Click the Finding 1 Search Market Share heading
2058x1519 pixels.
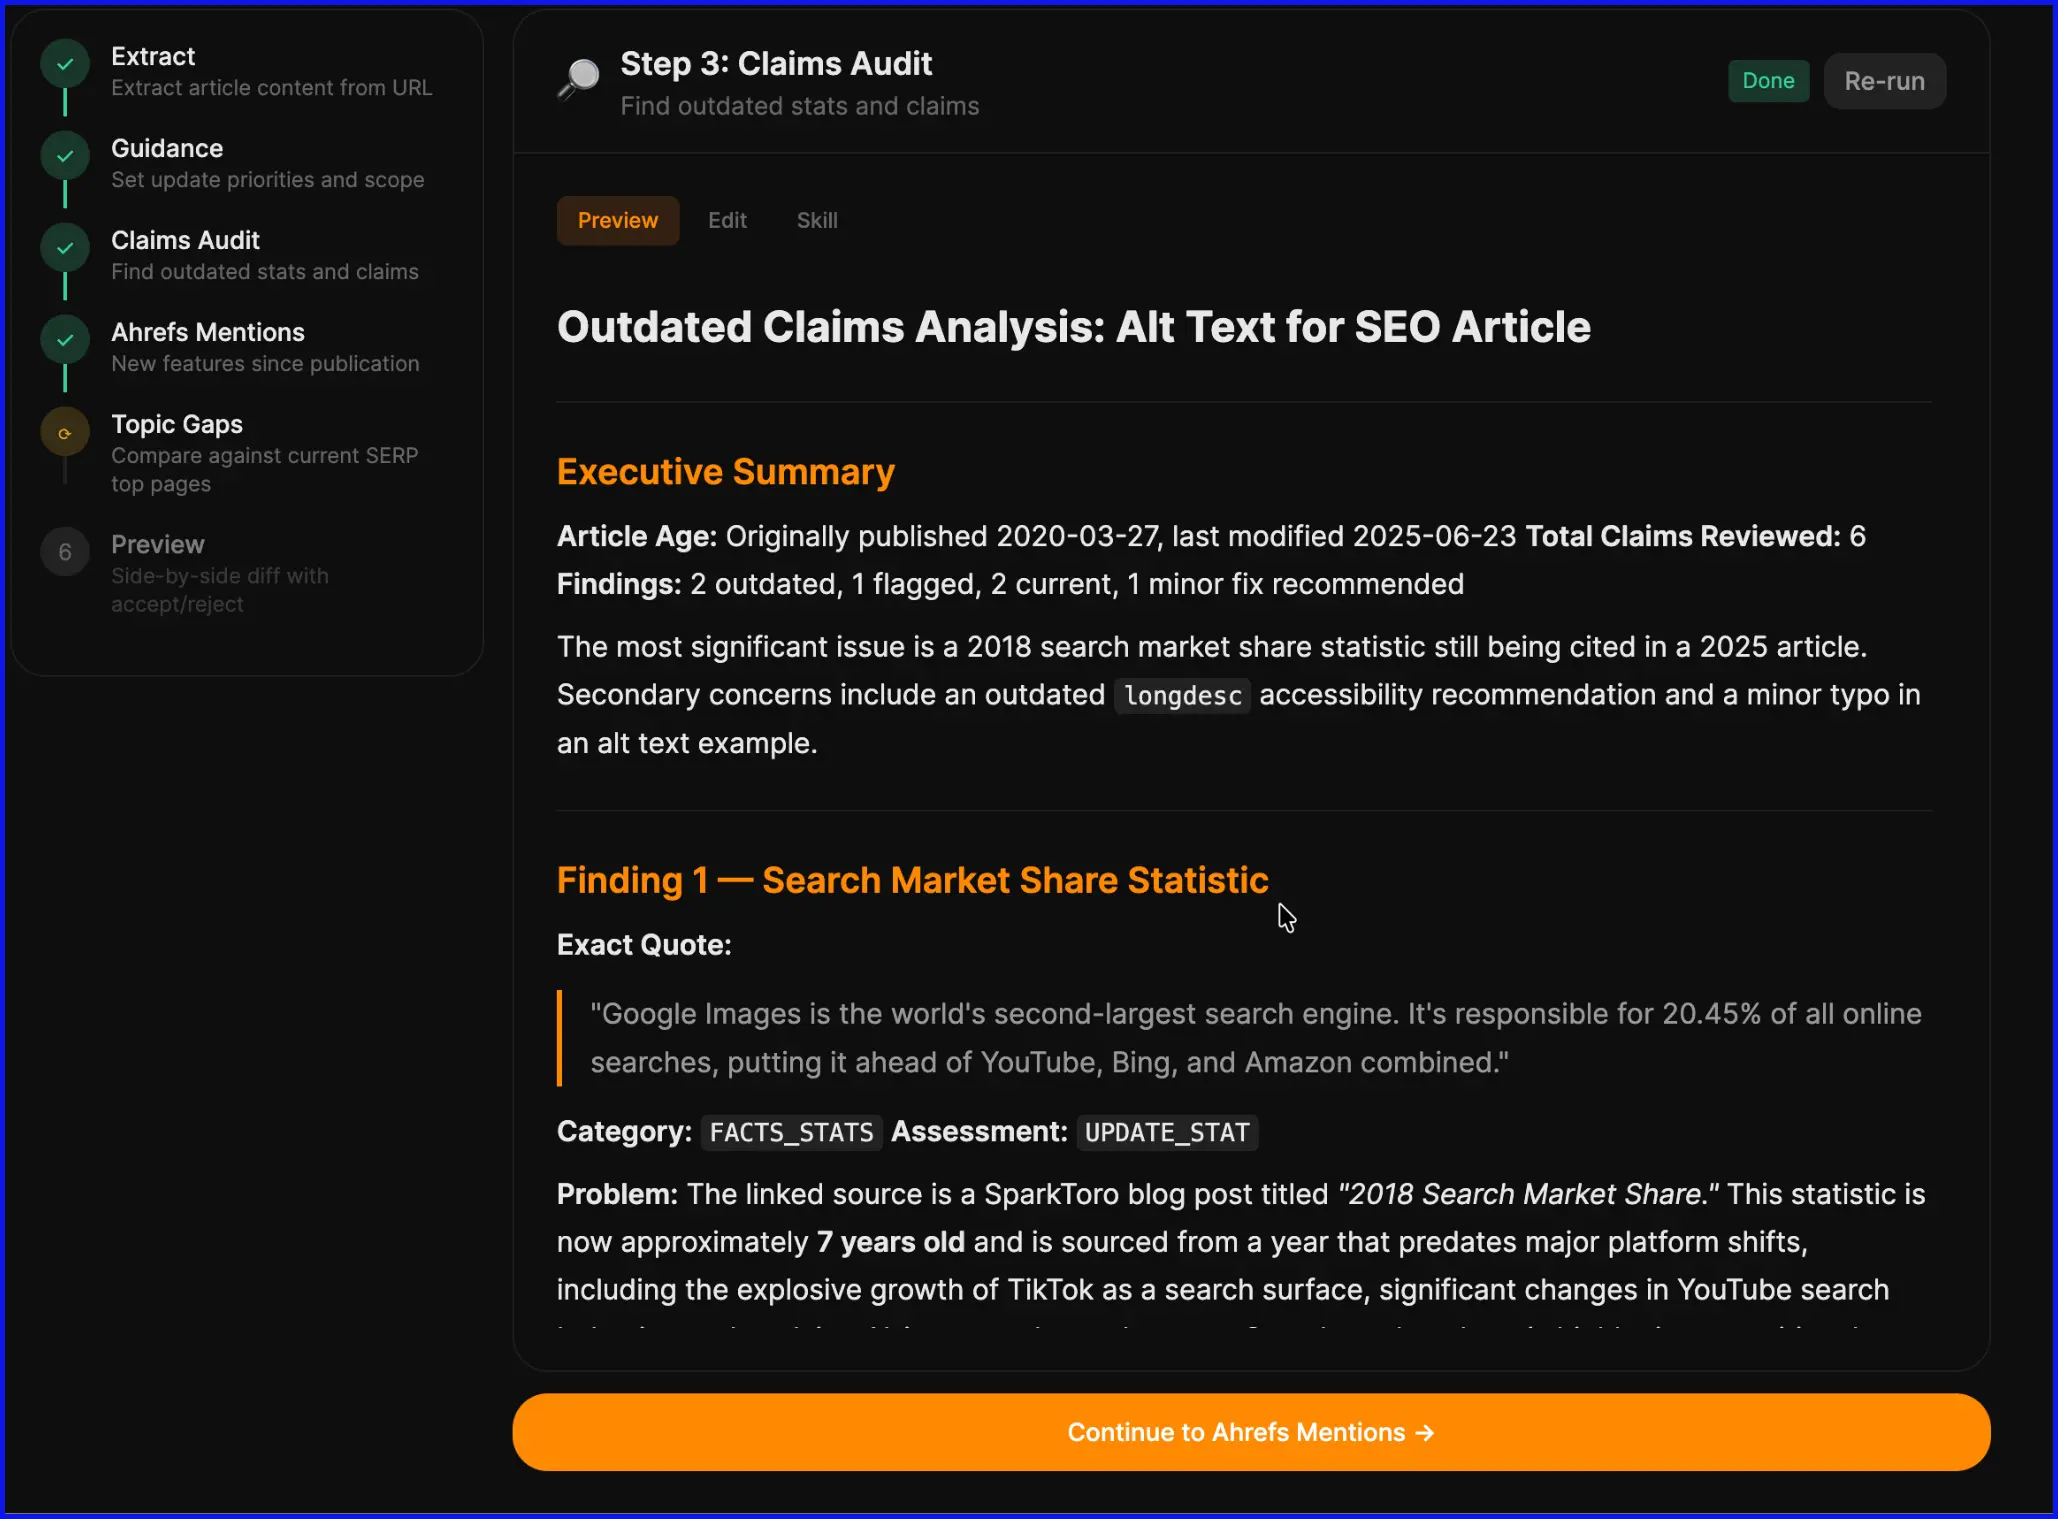(913, 880)
